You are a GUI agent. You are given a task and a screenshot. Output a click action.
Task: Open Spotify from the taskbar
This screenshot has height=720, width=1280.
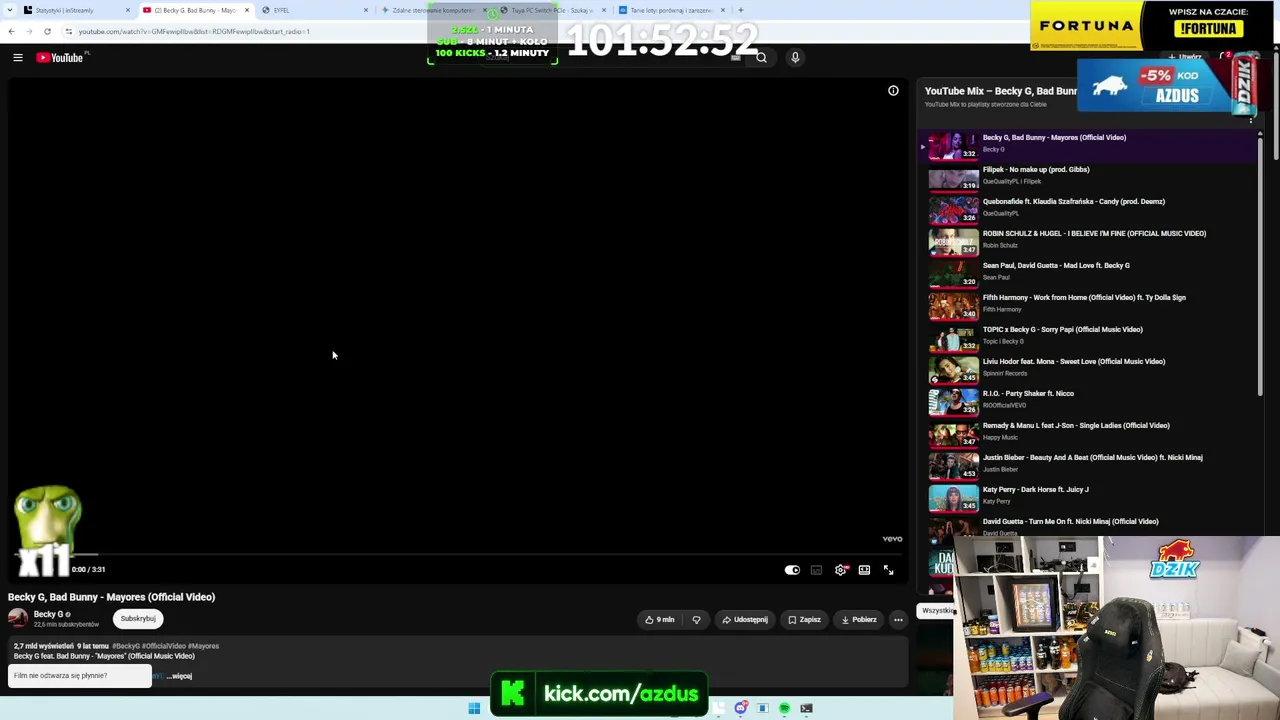point(784,708)
